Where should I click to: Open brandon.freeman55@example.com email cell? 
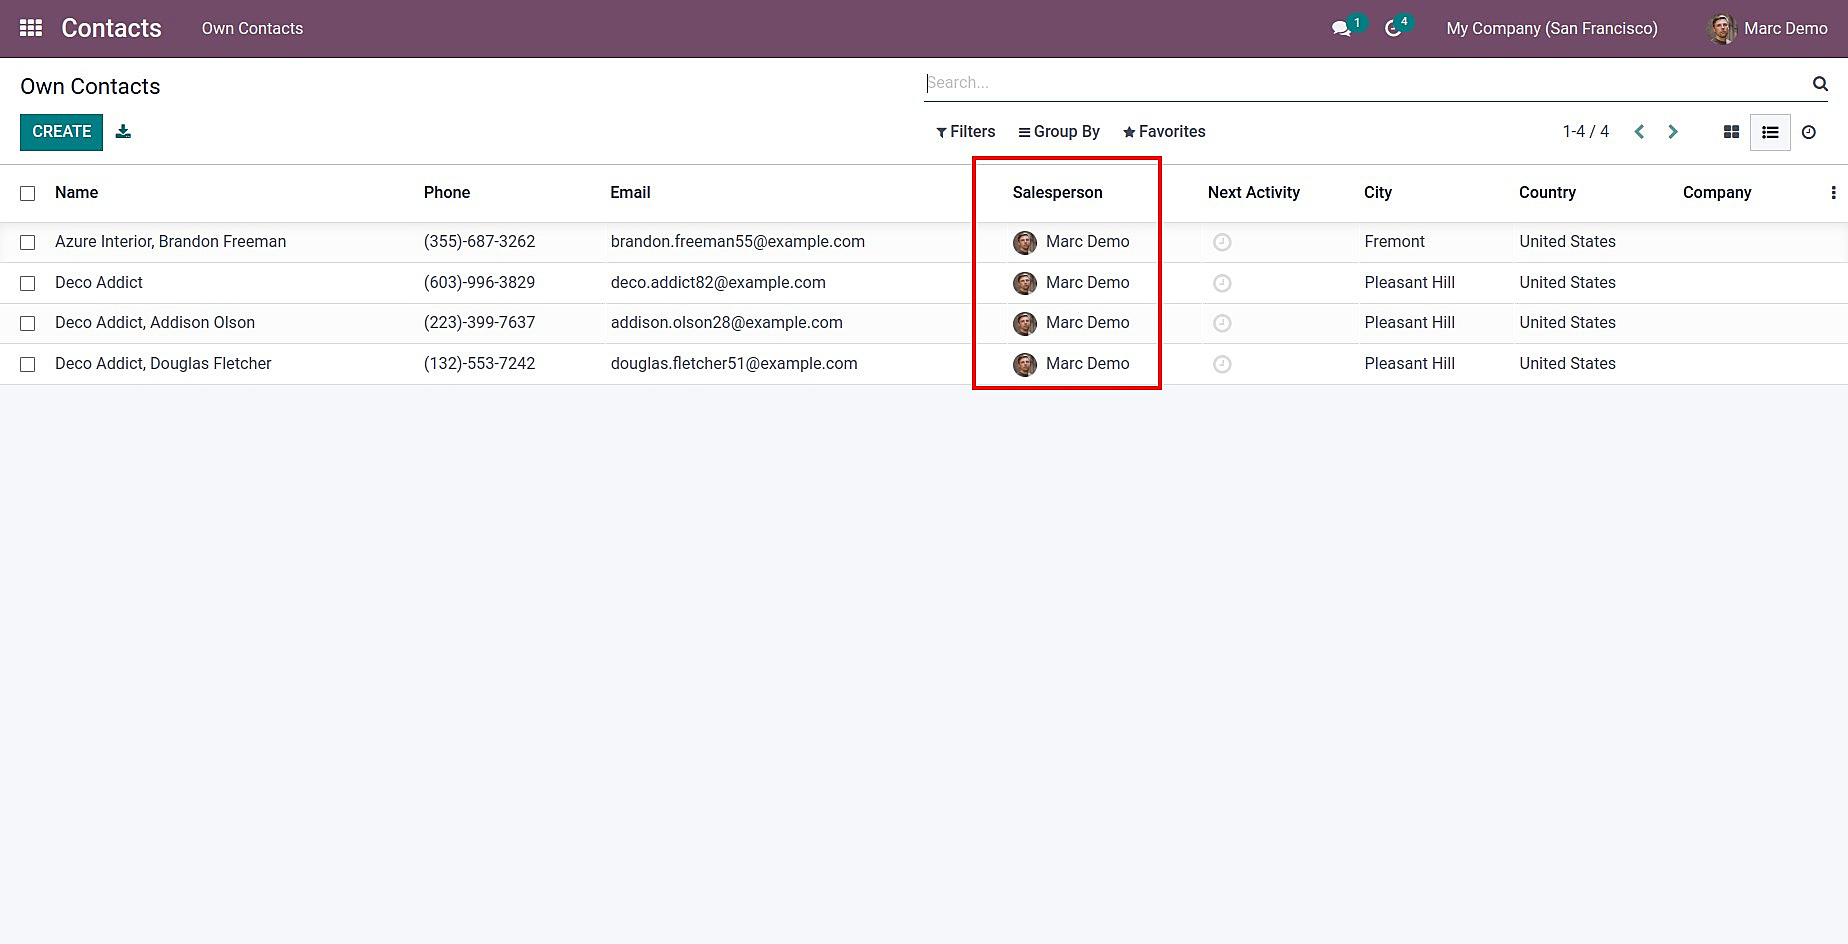(738, 242)
